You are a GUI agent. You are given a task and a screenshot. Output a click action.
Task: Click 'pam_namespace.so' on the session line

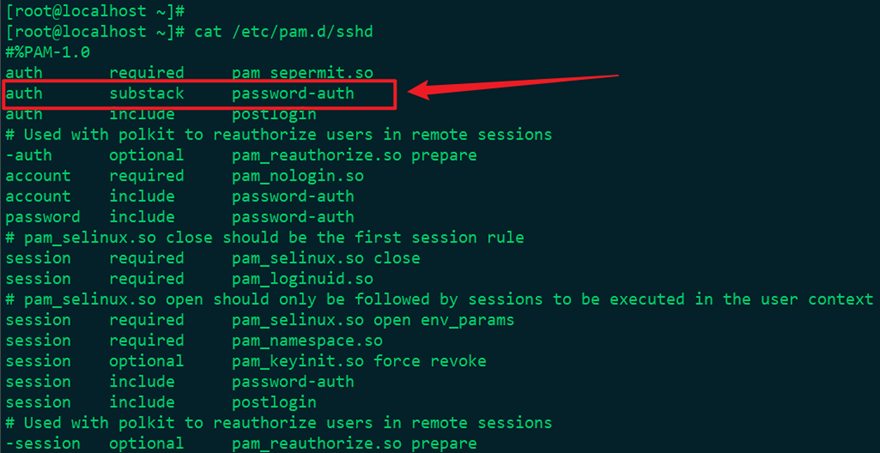[307, 341]
